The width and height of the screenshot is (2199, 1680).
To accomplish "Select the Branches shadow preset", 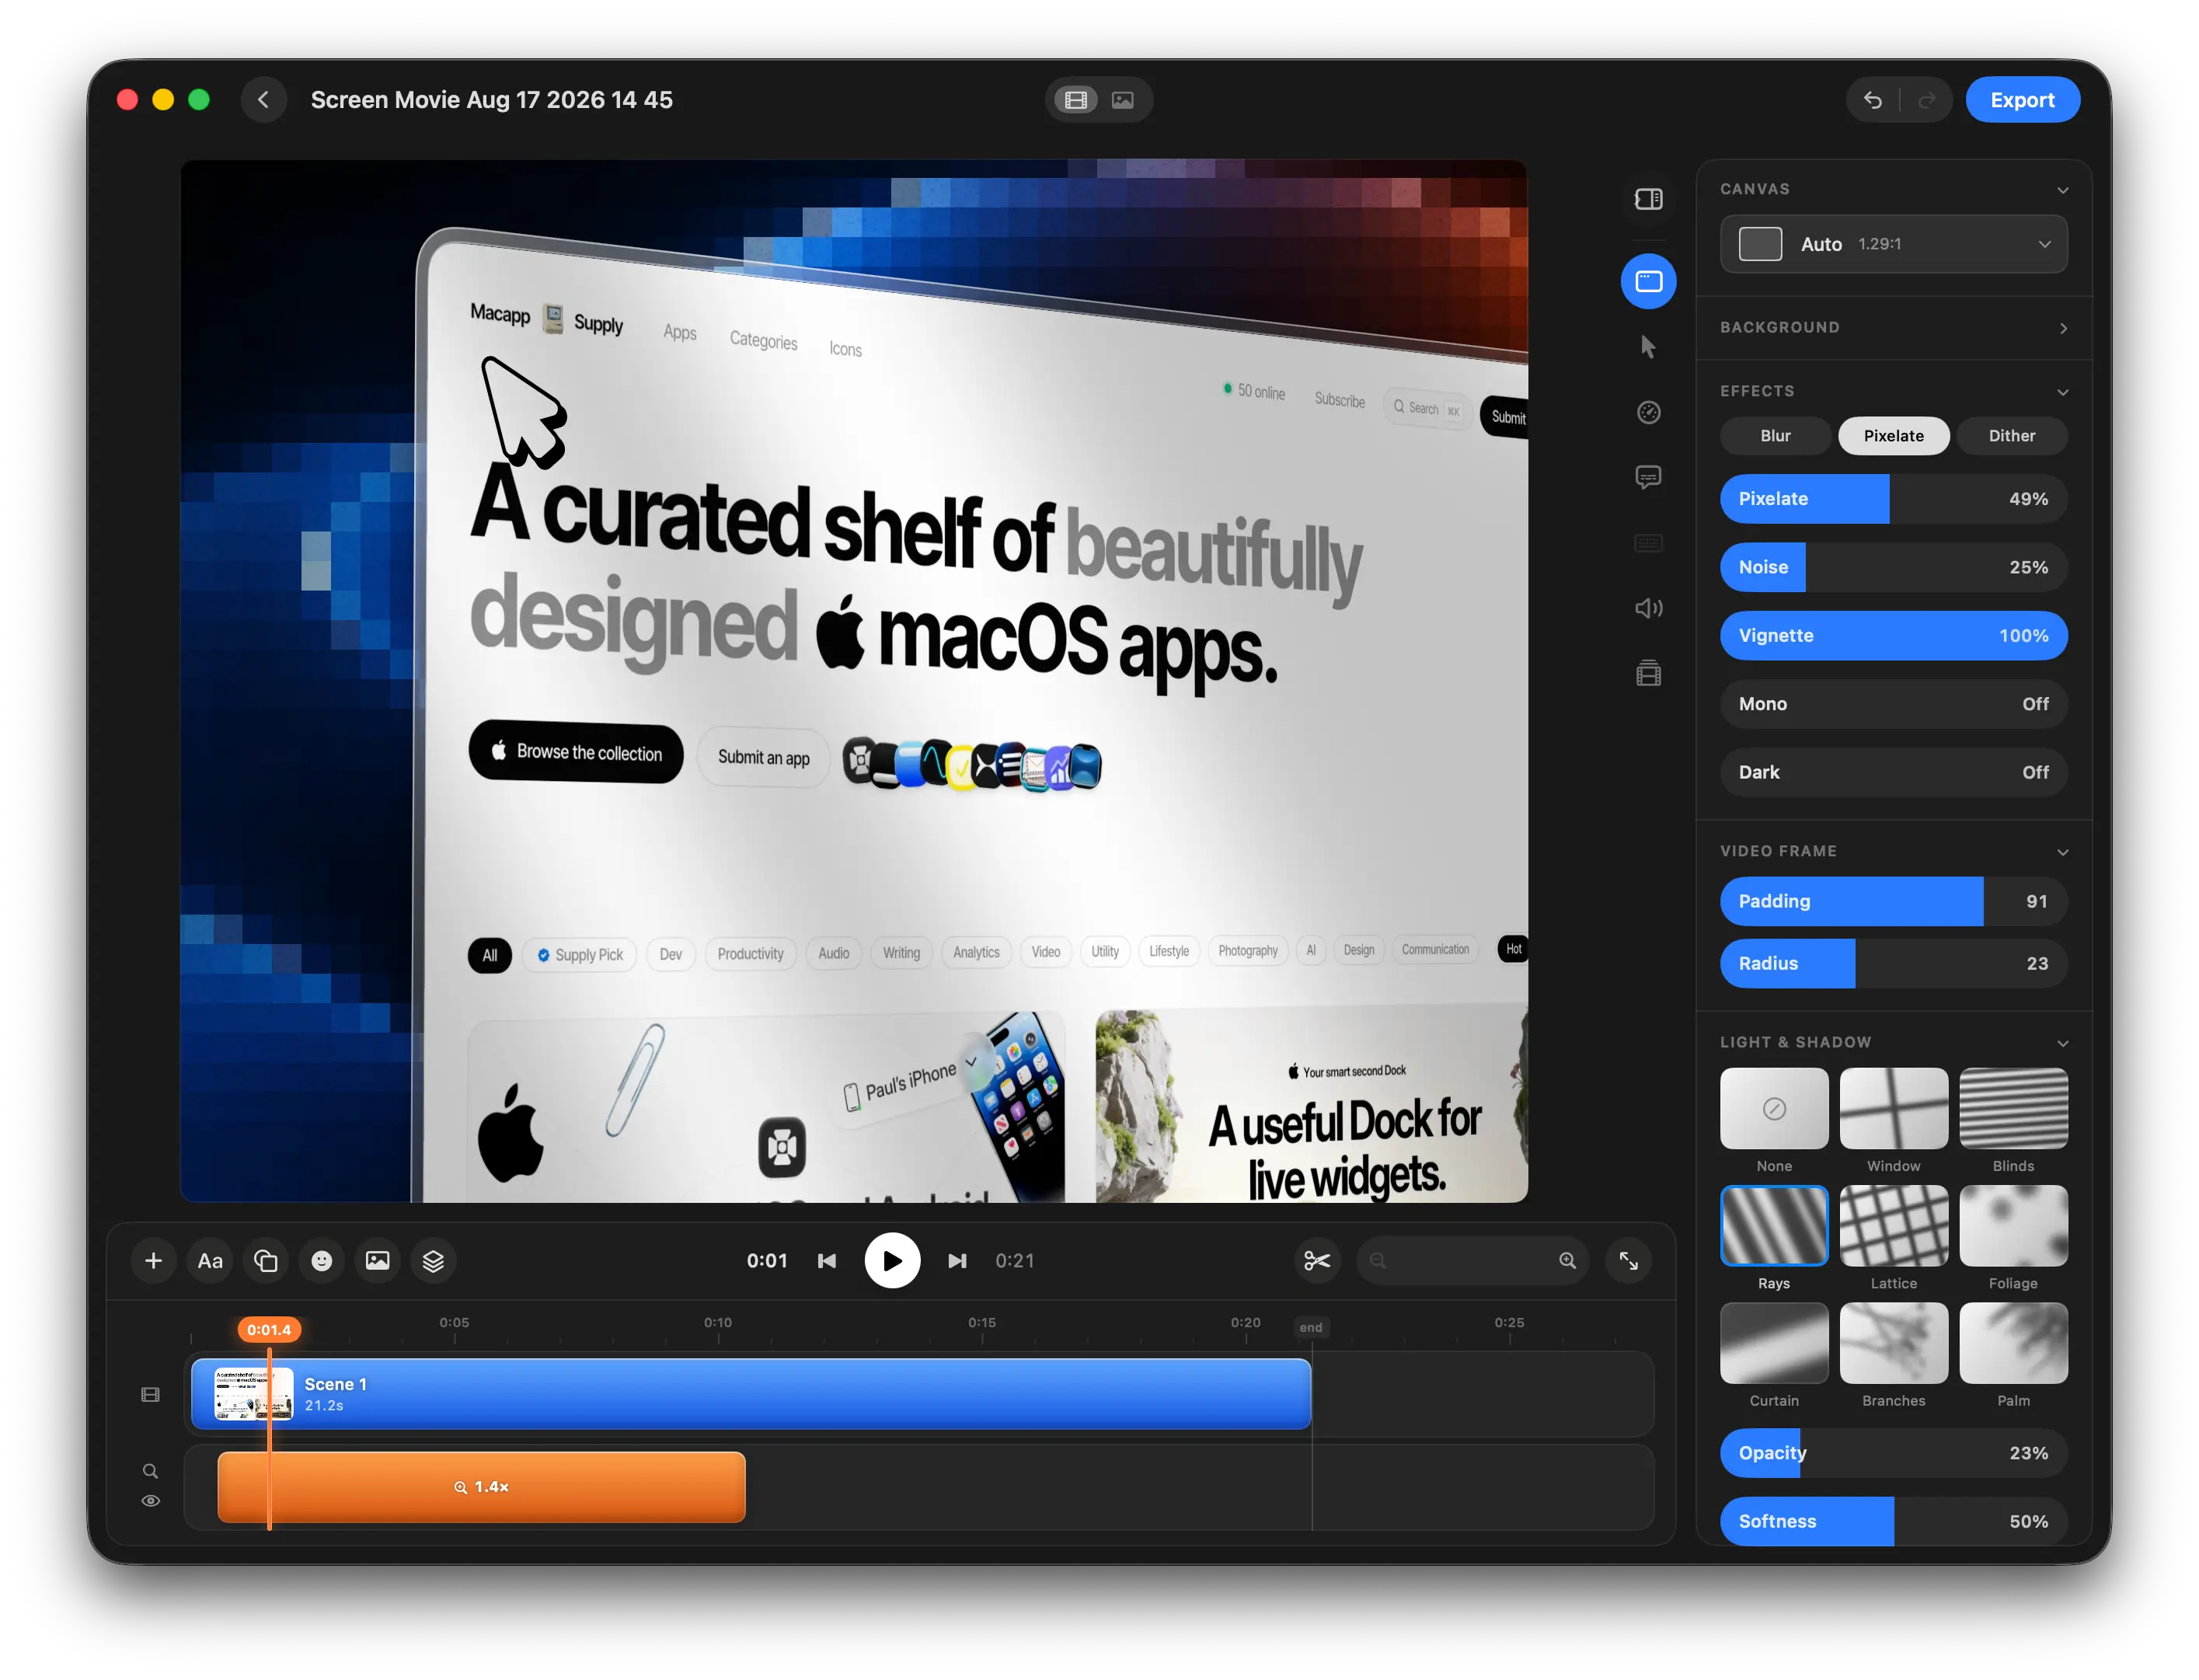I will [1894, 1343].
